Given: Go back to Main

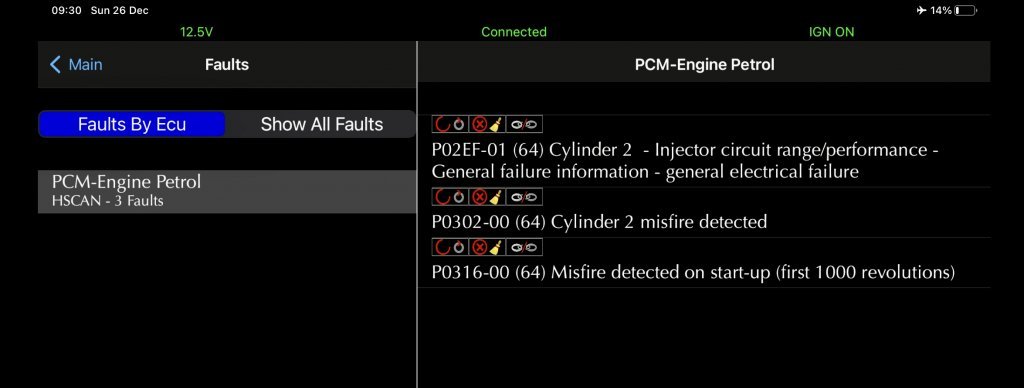Looking at the screenshot, I should coord(76,64).
